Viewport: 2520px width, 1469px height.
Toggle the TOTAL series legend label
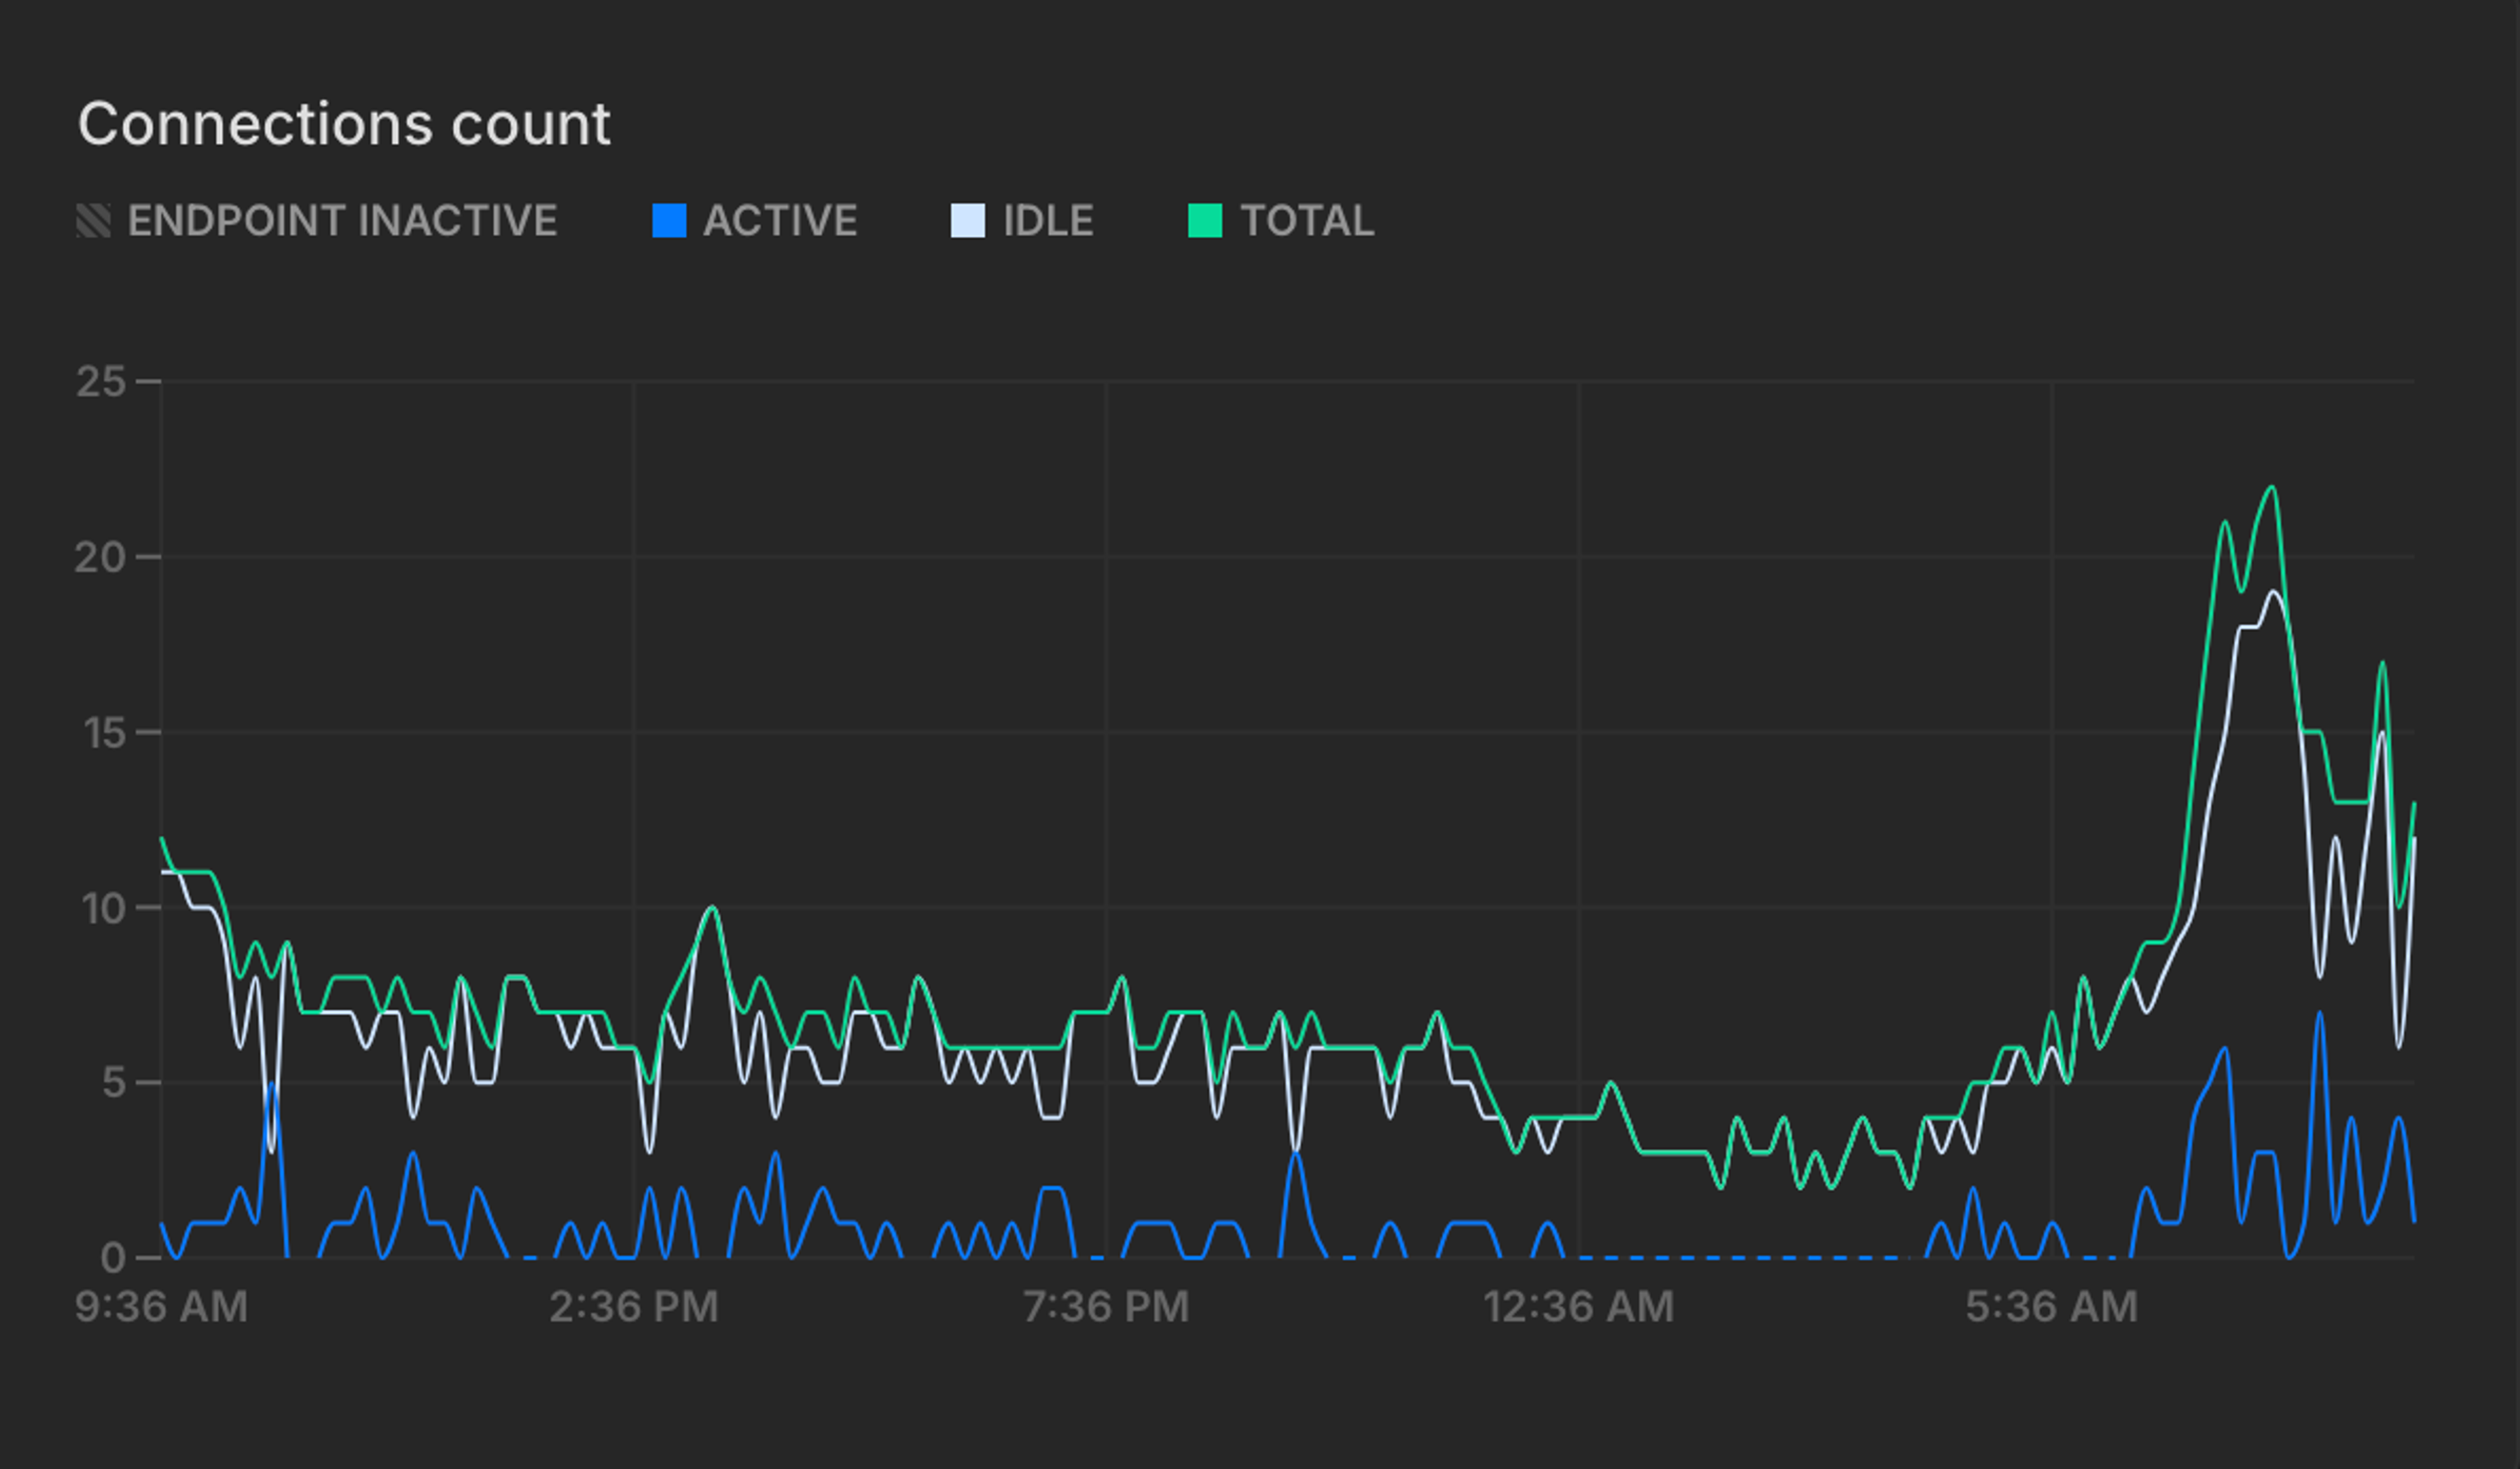pyautogui.click(x=1307, y=221)
